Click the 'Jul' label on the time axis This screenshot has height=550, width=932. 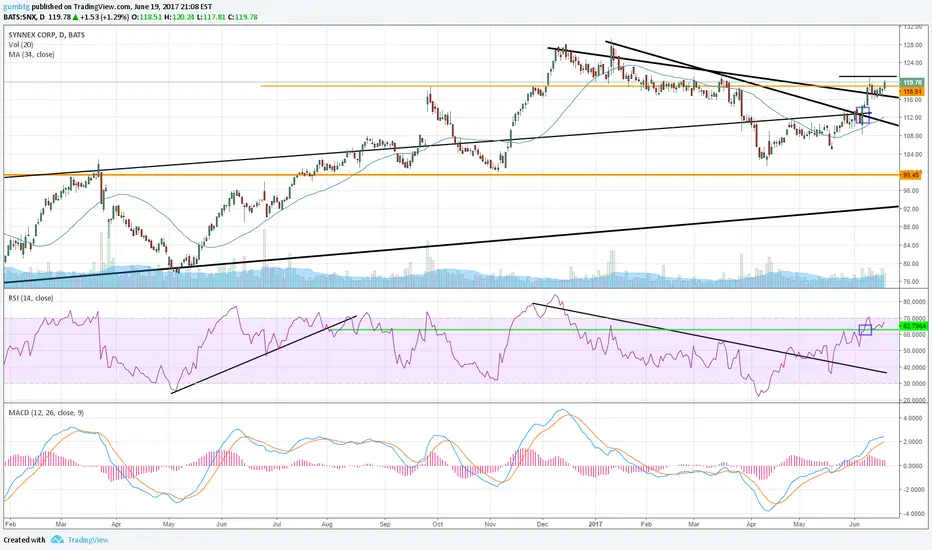click(x=277, y=524)
